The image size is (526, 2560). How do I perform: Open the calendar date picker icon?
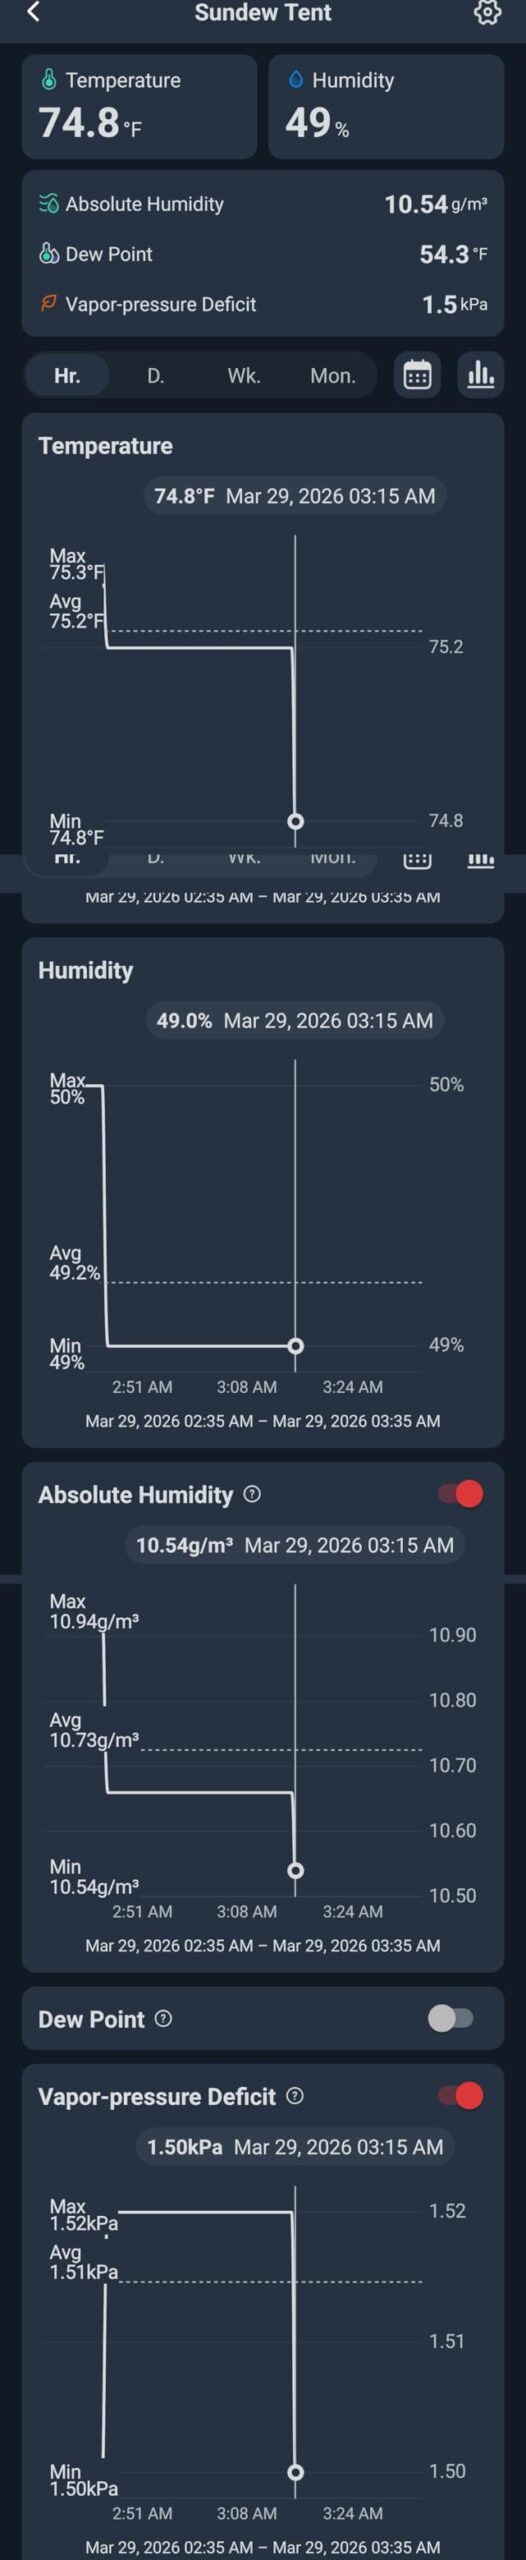pyautogui.click(x=417, y=375)
